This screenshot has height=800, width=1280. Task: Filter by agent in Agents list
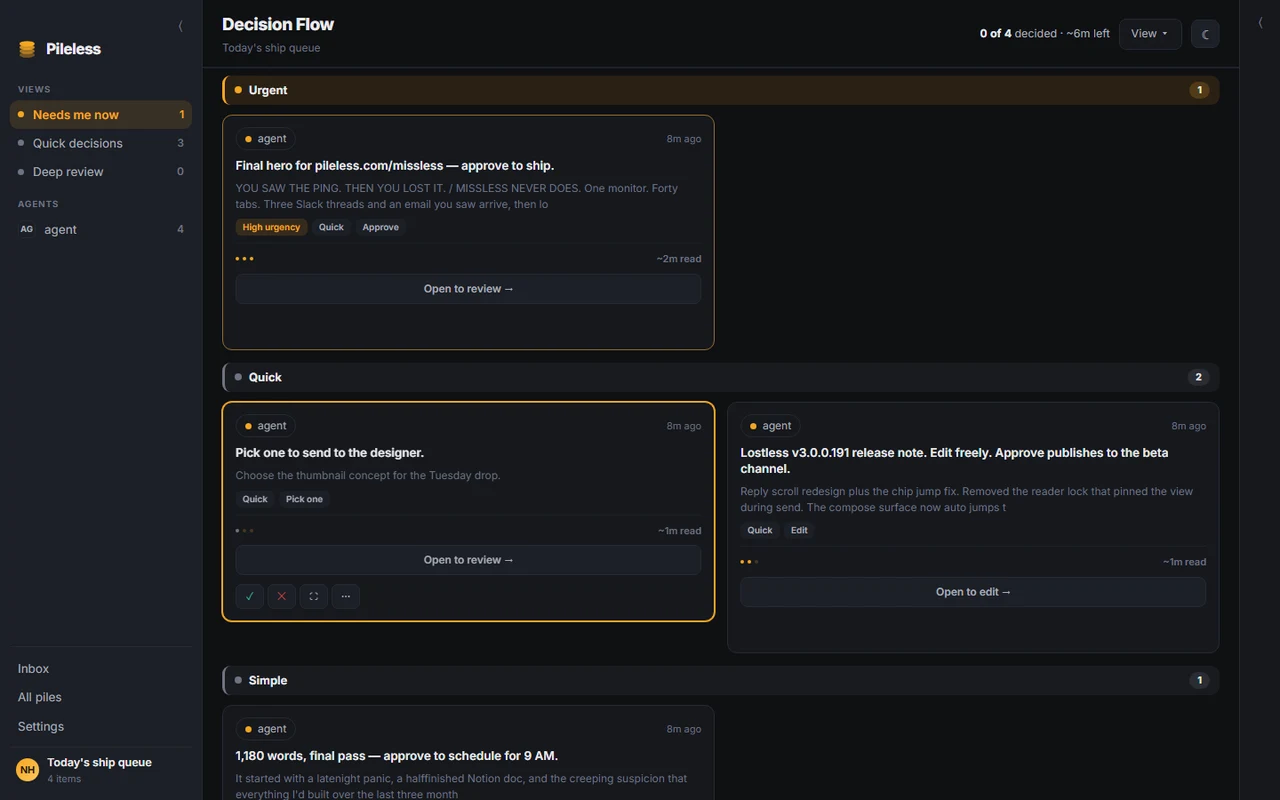[x=101, y=229]
